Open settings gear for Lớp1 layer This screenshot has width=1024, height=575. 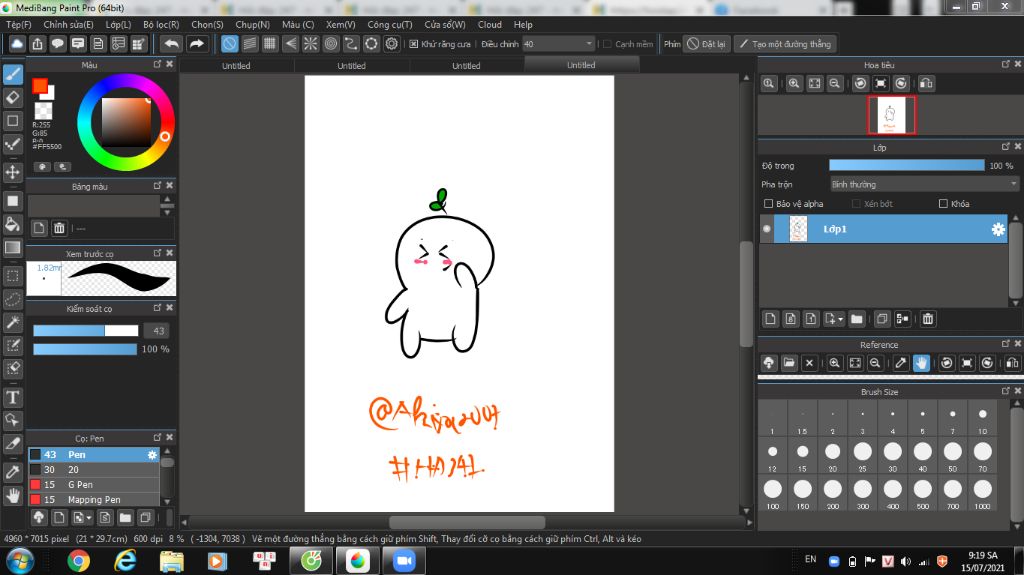point(997,229)
